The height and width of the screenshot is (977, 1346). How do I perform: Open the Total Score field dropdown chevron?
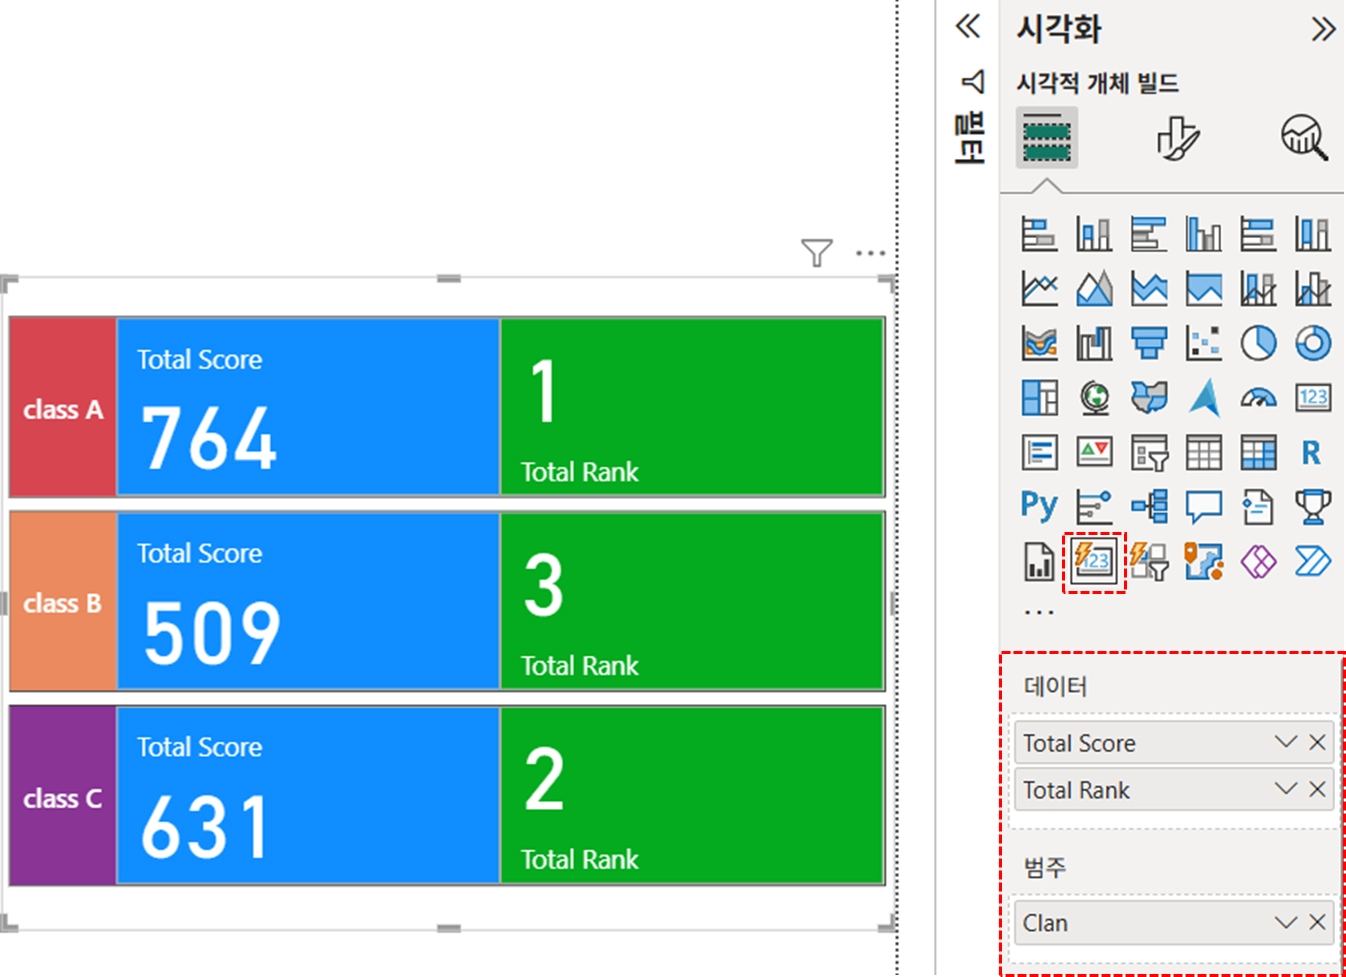[1285, 742]
